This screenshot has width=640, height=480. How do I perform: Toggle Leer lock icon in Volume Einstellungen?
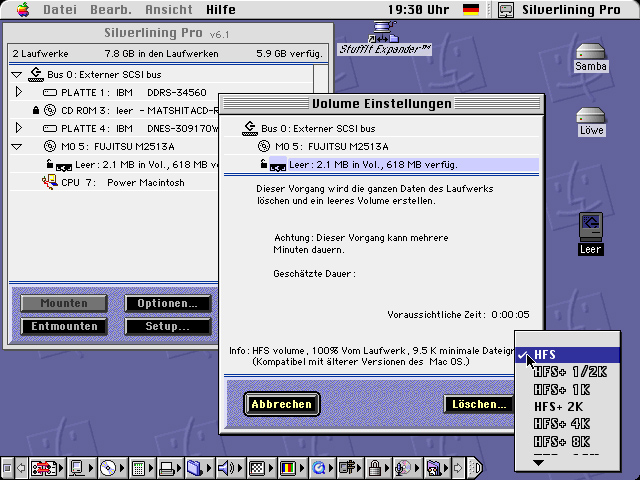[264, 164]
